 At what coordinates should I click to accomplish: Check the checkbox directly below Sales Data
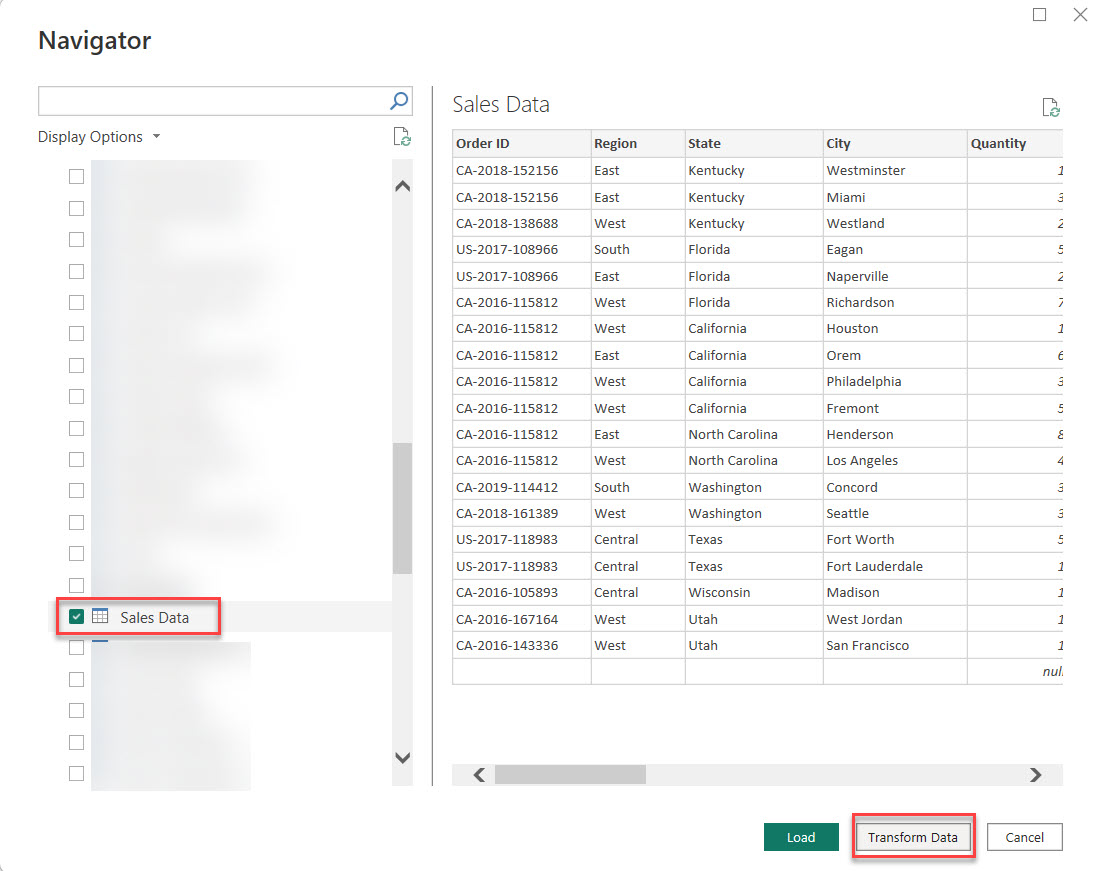(76, 647)
